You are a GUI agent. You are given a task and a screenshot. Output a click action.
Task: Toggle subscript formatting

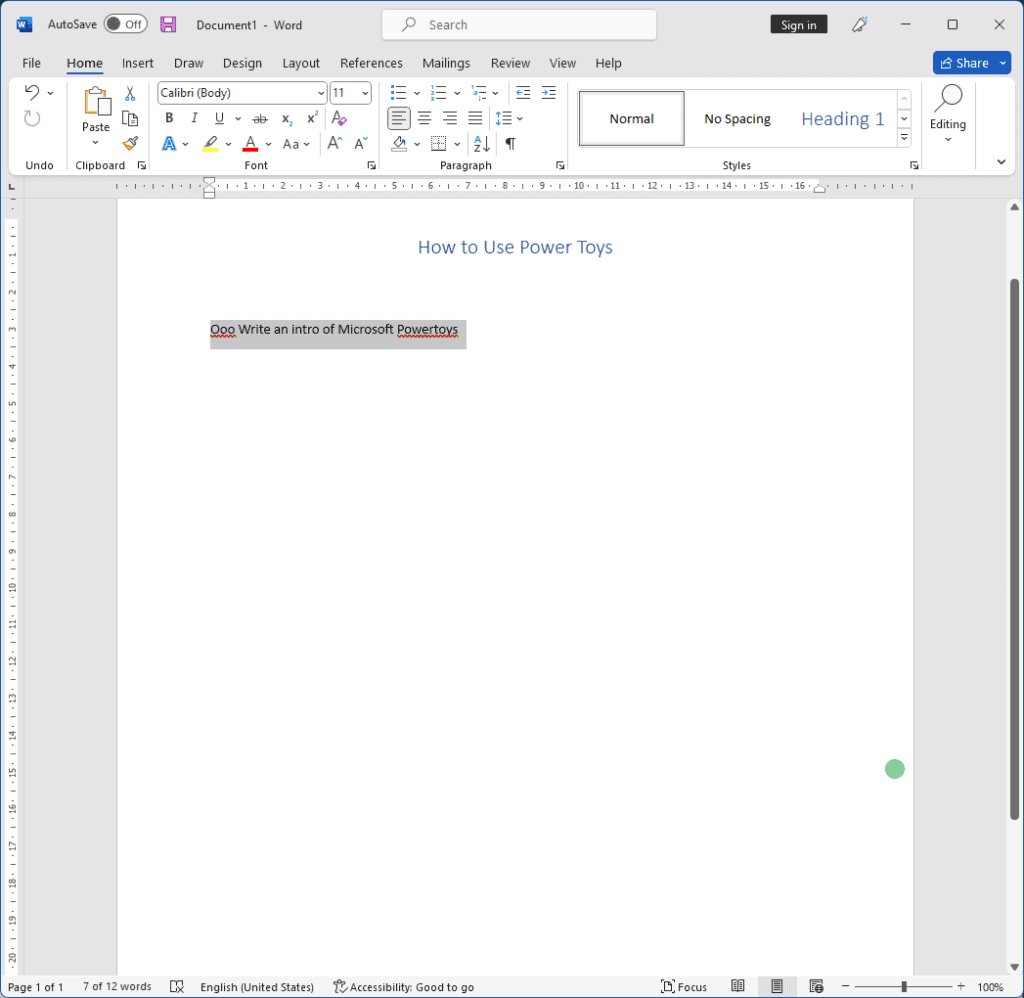287,118
